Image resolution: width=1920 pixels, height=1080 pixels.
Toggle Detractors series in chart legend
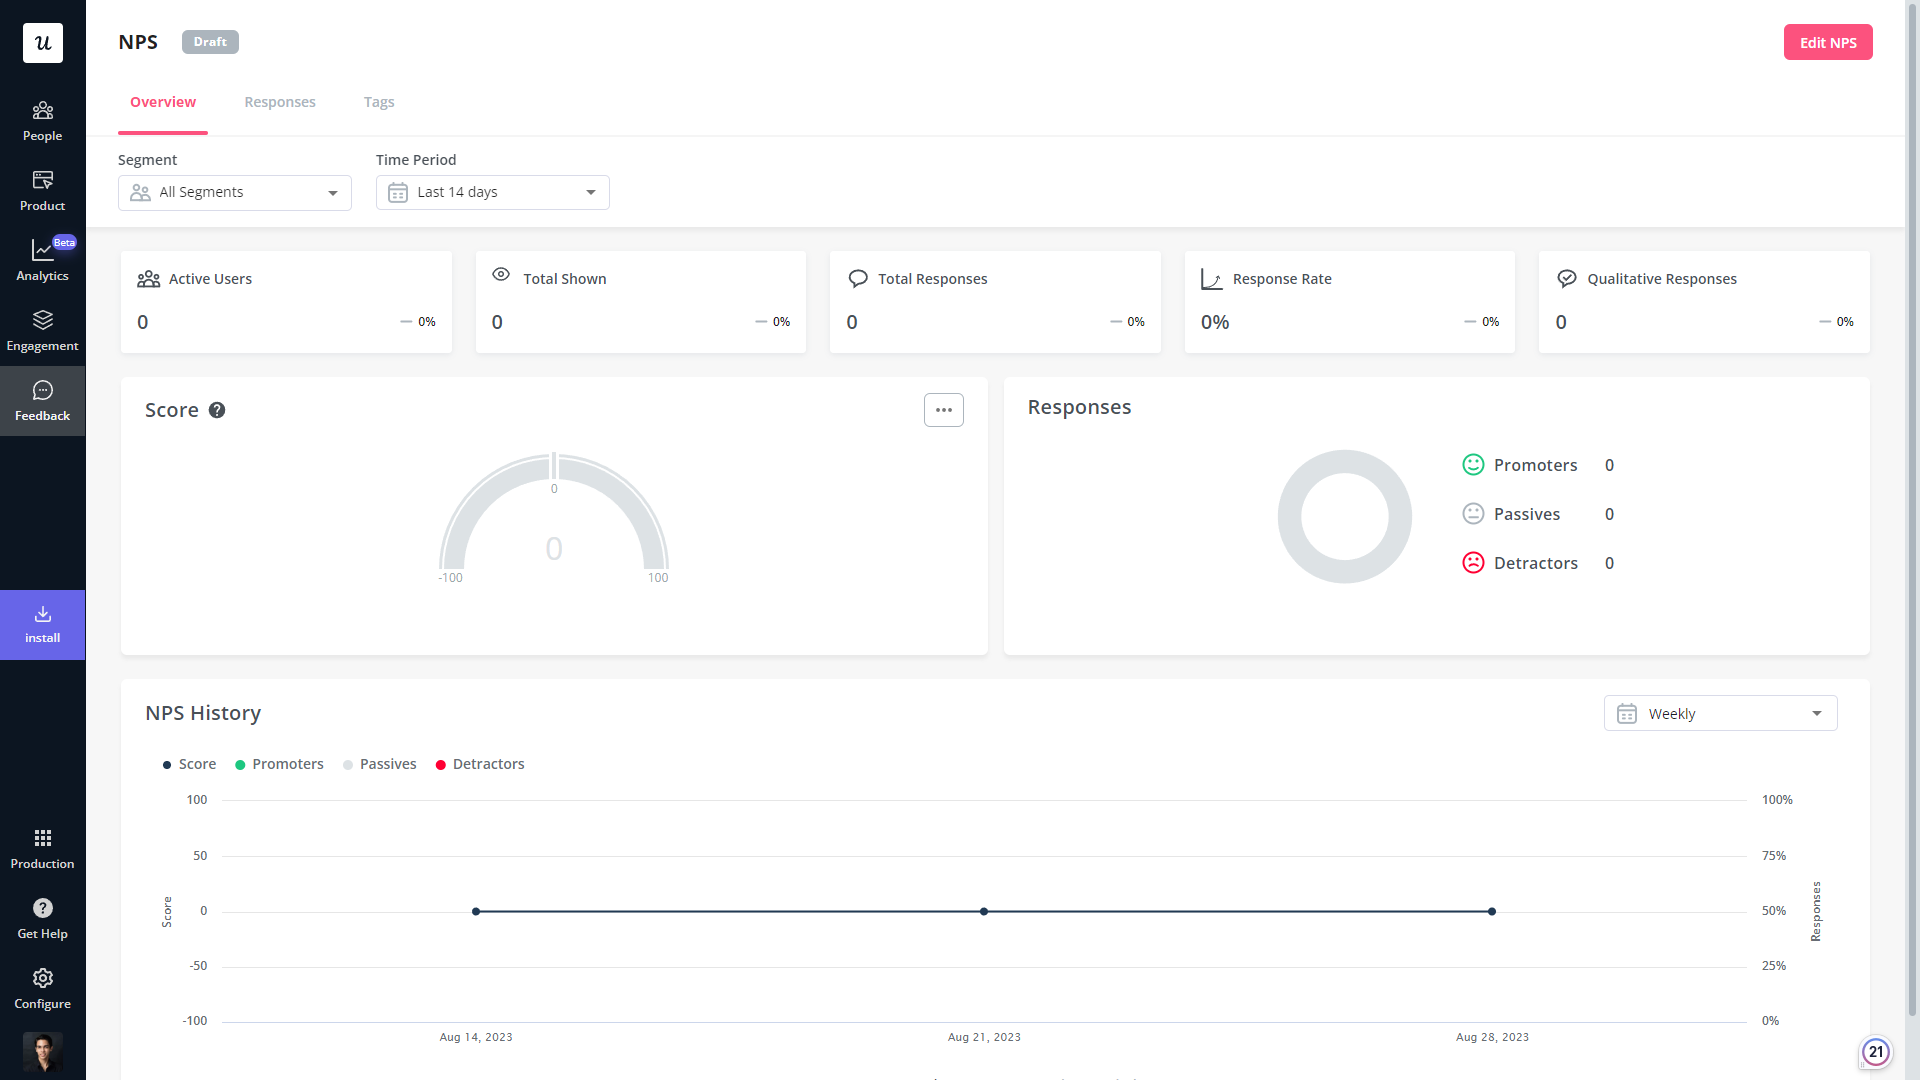(x=480, y=764)
